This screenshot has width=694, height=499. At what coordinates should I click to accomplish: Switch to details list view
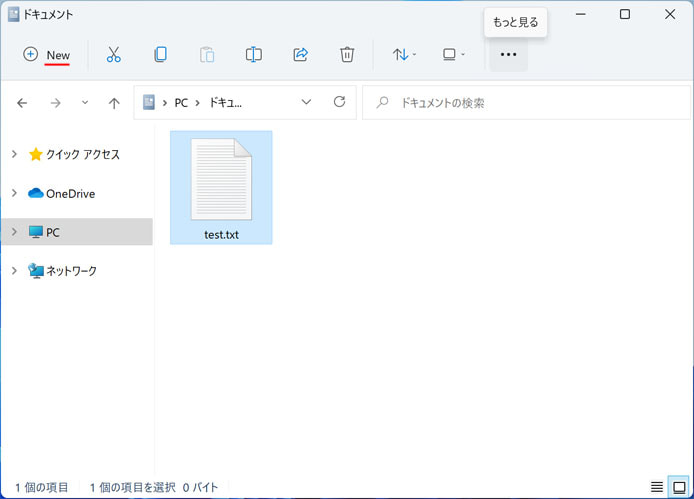click(657, 487)
